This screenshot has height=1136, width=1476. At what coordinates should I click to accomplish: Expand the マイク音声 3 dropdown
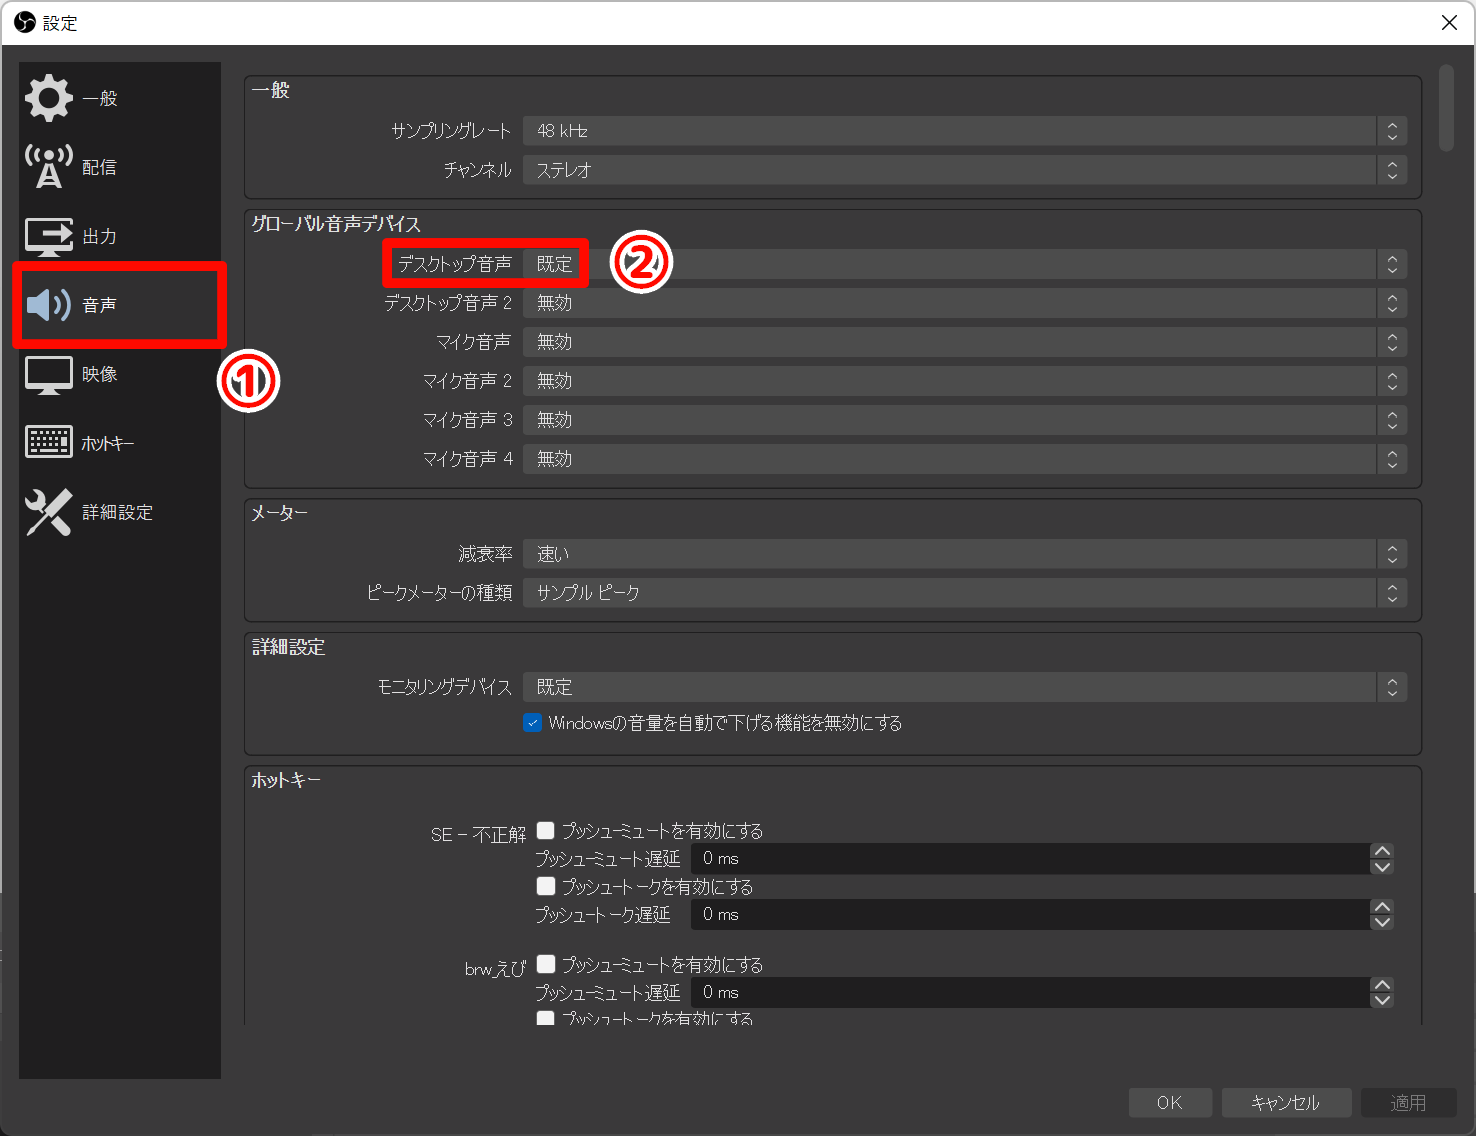(x=965, y=420)
